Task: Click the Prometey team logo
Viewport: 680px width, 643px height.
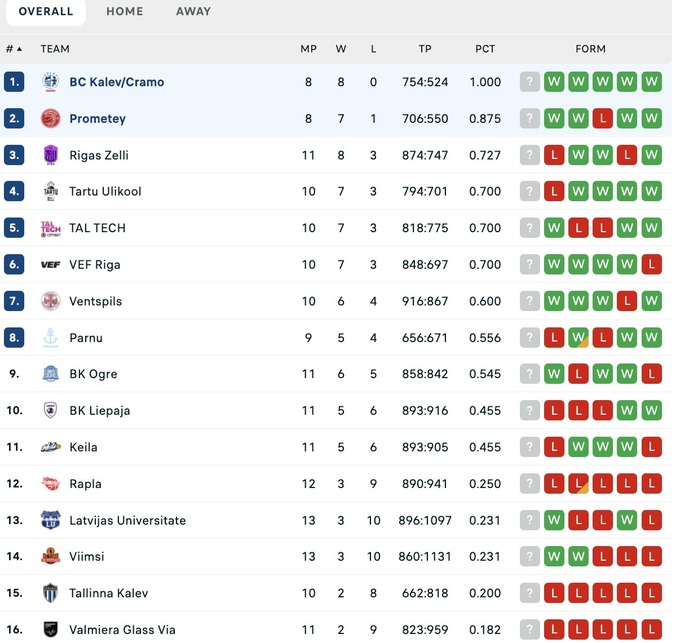Action: tap(50, 119)
